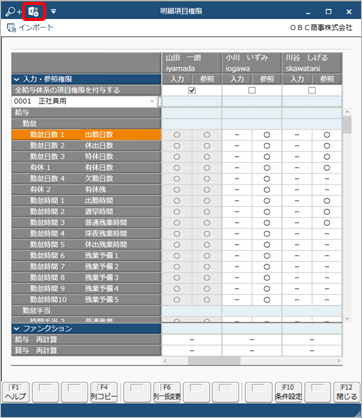
Task: Click the 勤怠手当 group row
Action: [86, 311]
